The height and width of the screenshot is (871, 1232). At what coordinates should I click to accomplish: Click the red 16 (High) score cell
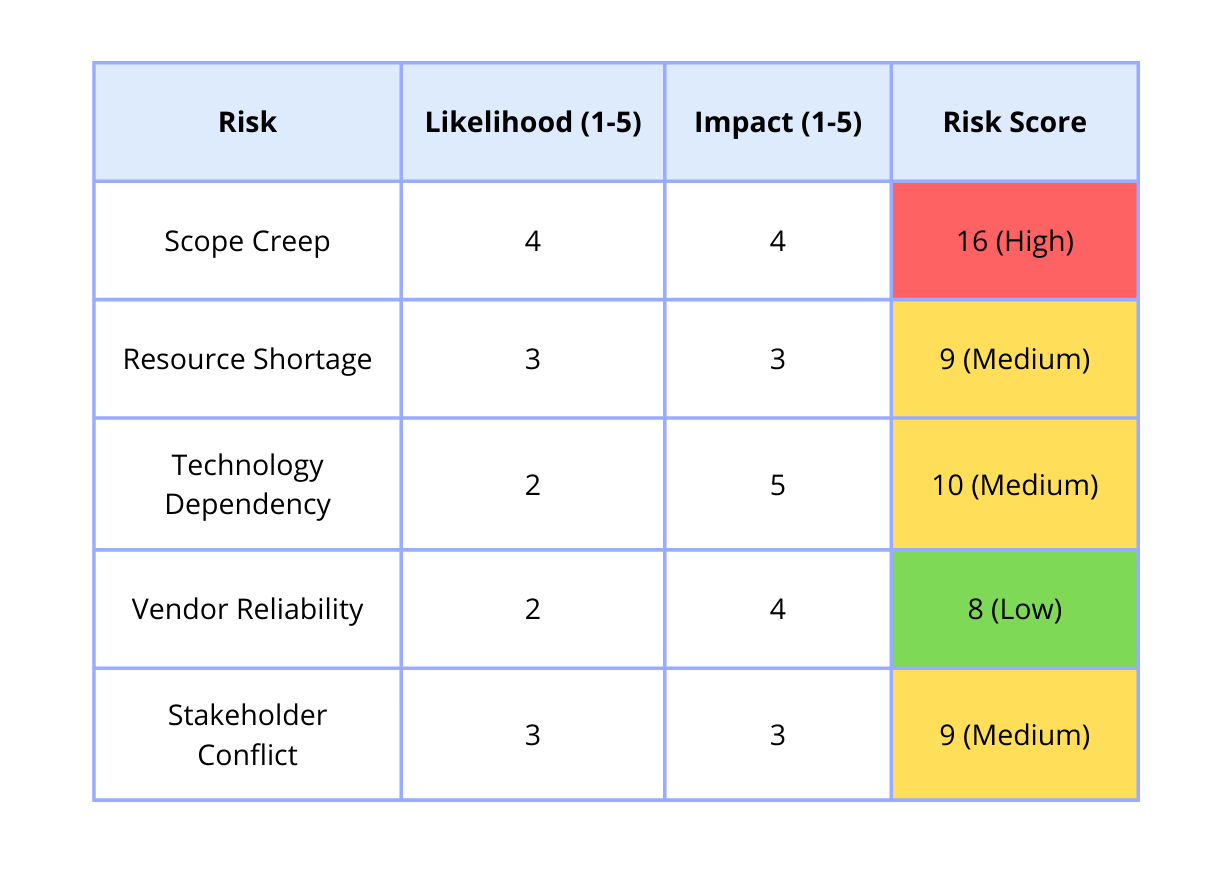[1014, 241]
